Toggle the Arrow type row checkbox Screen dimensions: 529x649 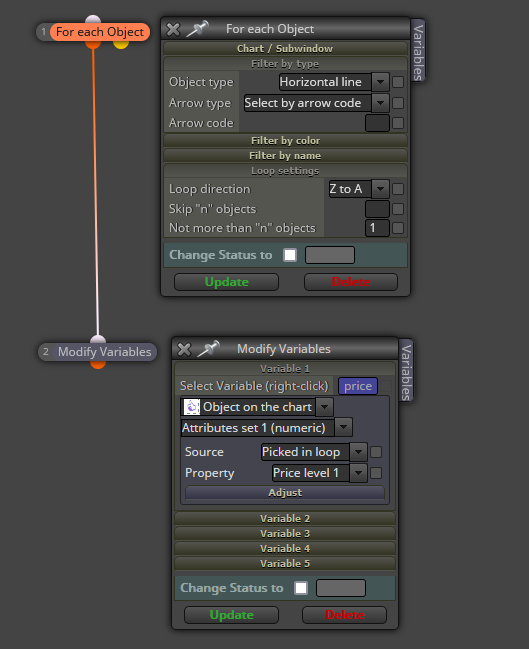(x=398, y=103)
